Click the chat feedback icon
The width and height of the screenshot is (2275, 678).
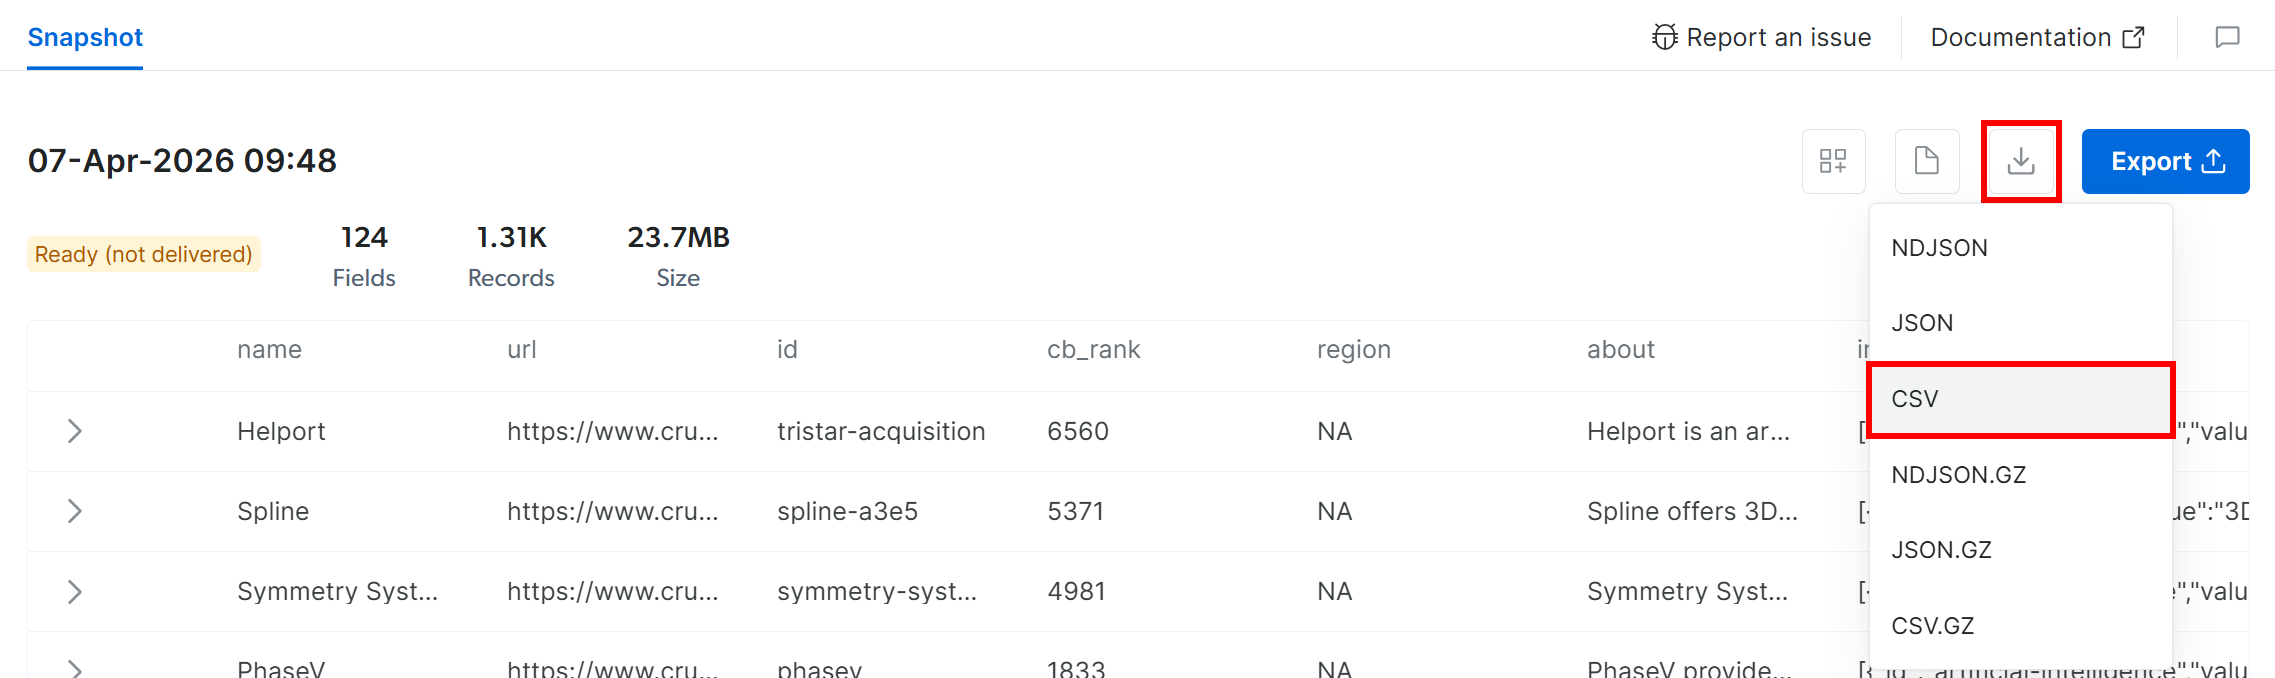pyautogui.click(x=2227, y=38)
